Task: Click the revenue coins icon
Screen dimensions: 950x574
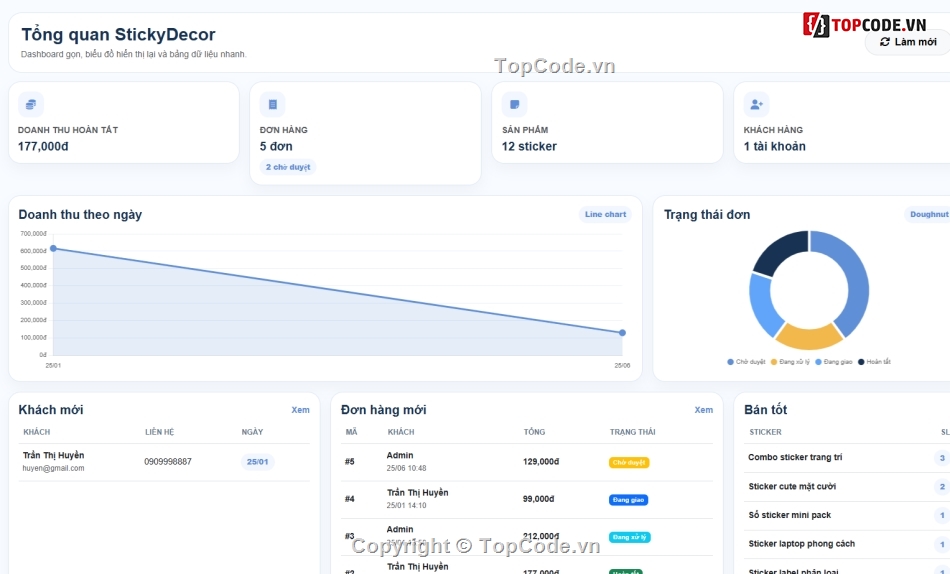Action: click(31, 105)
